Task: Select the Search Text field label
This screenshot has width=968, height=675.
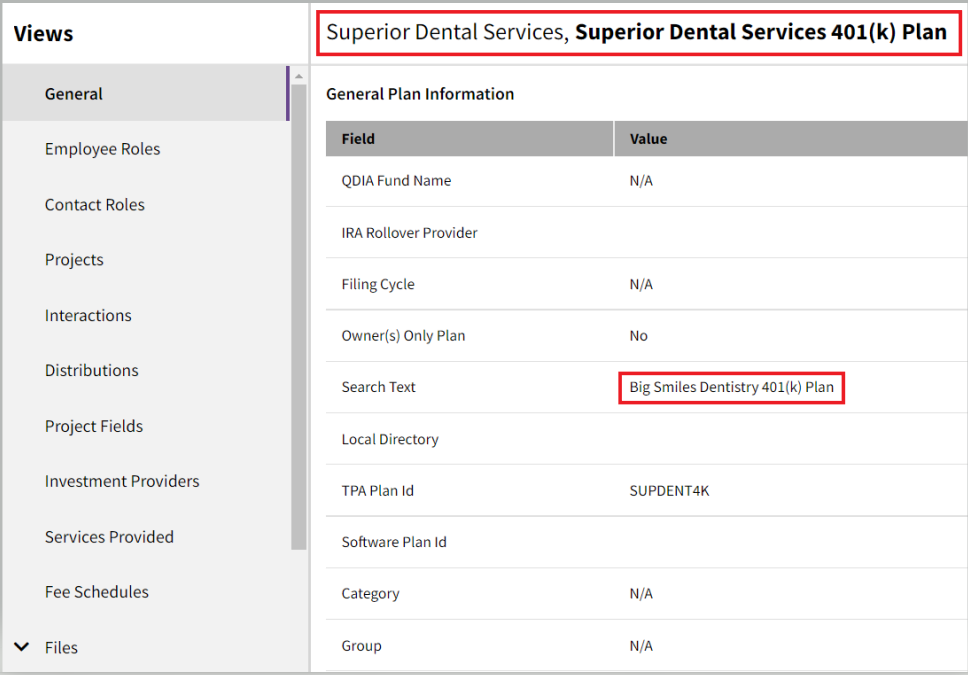Action: click(x=378, y=387)
